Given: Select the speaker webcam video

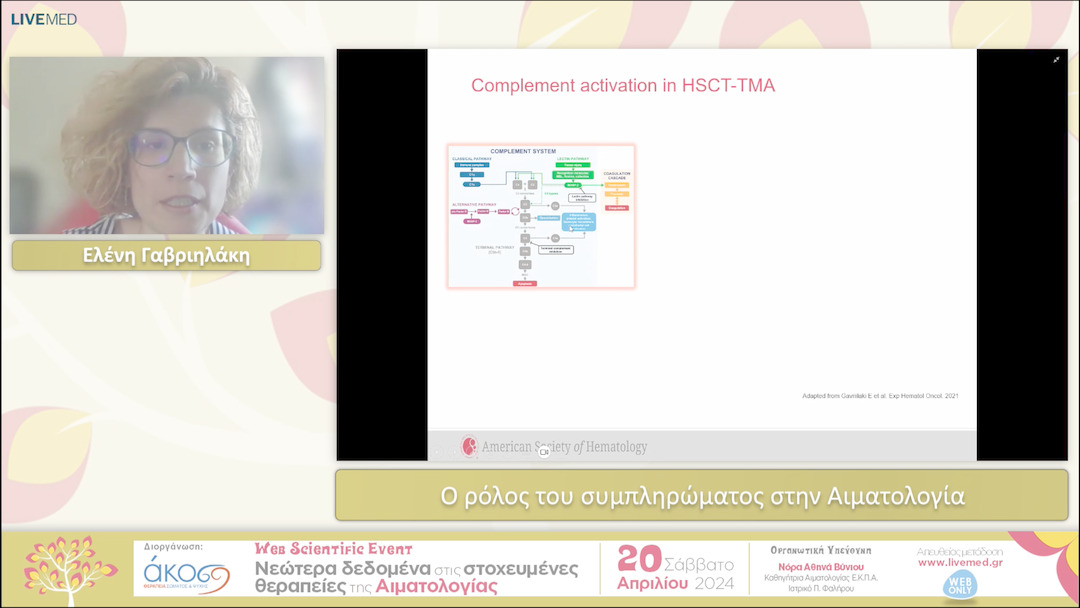Looking at the screenshot, I should (x=167, y=145).
